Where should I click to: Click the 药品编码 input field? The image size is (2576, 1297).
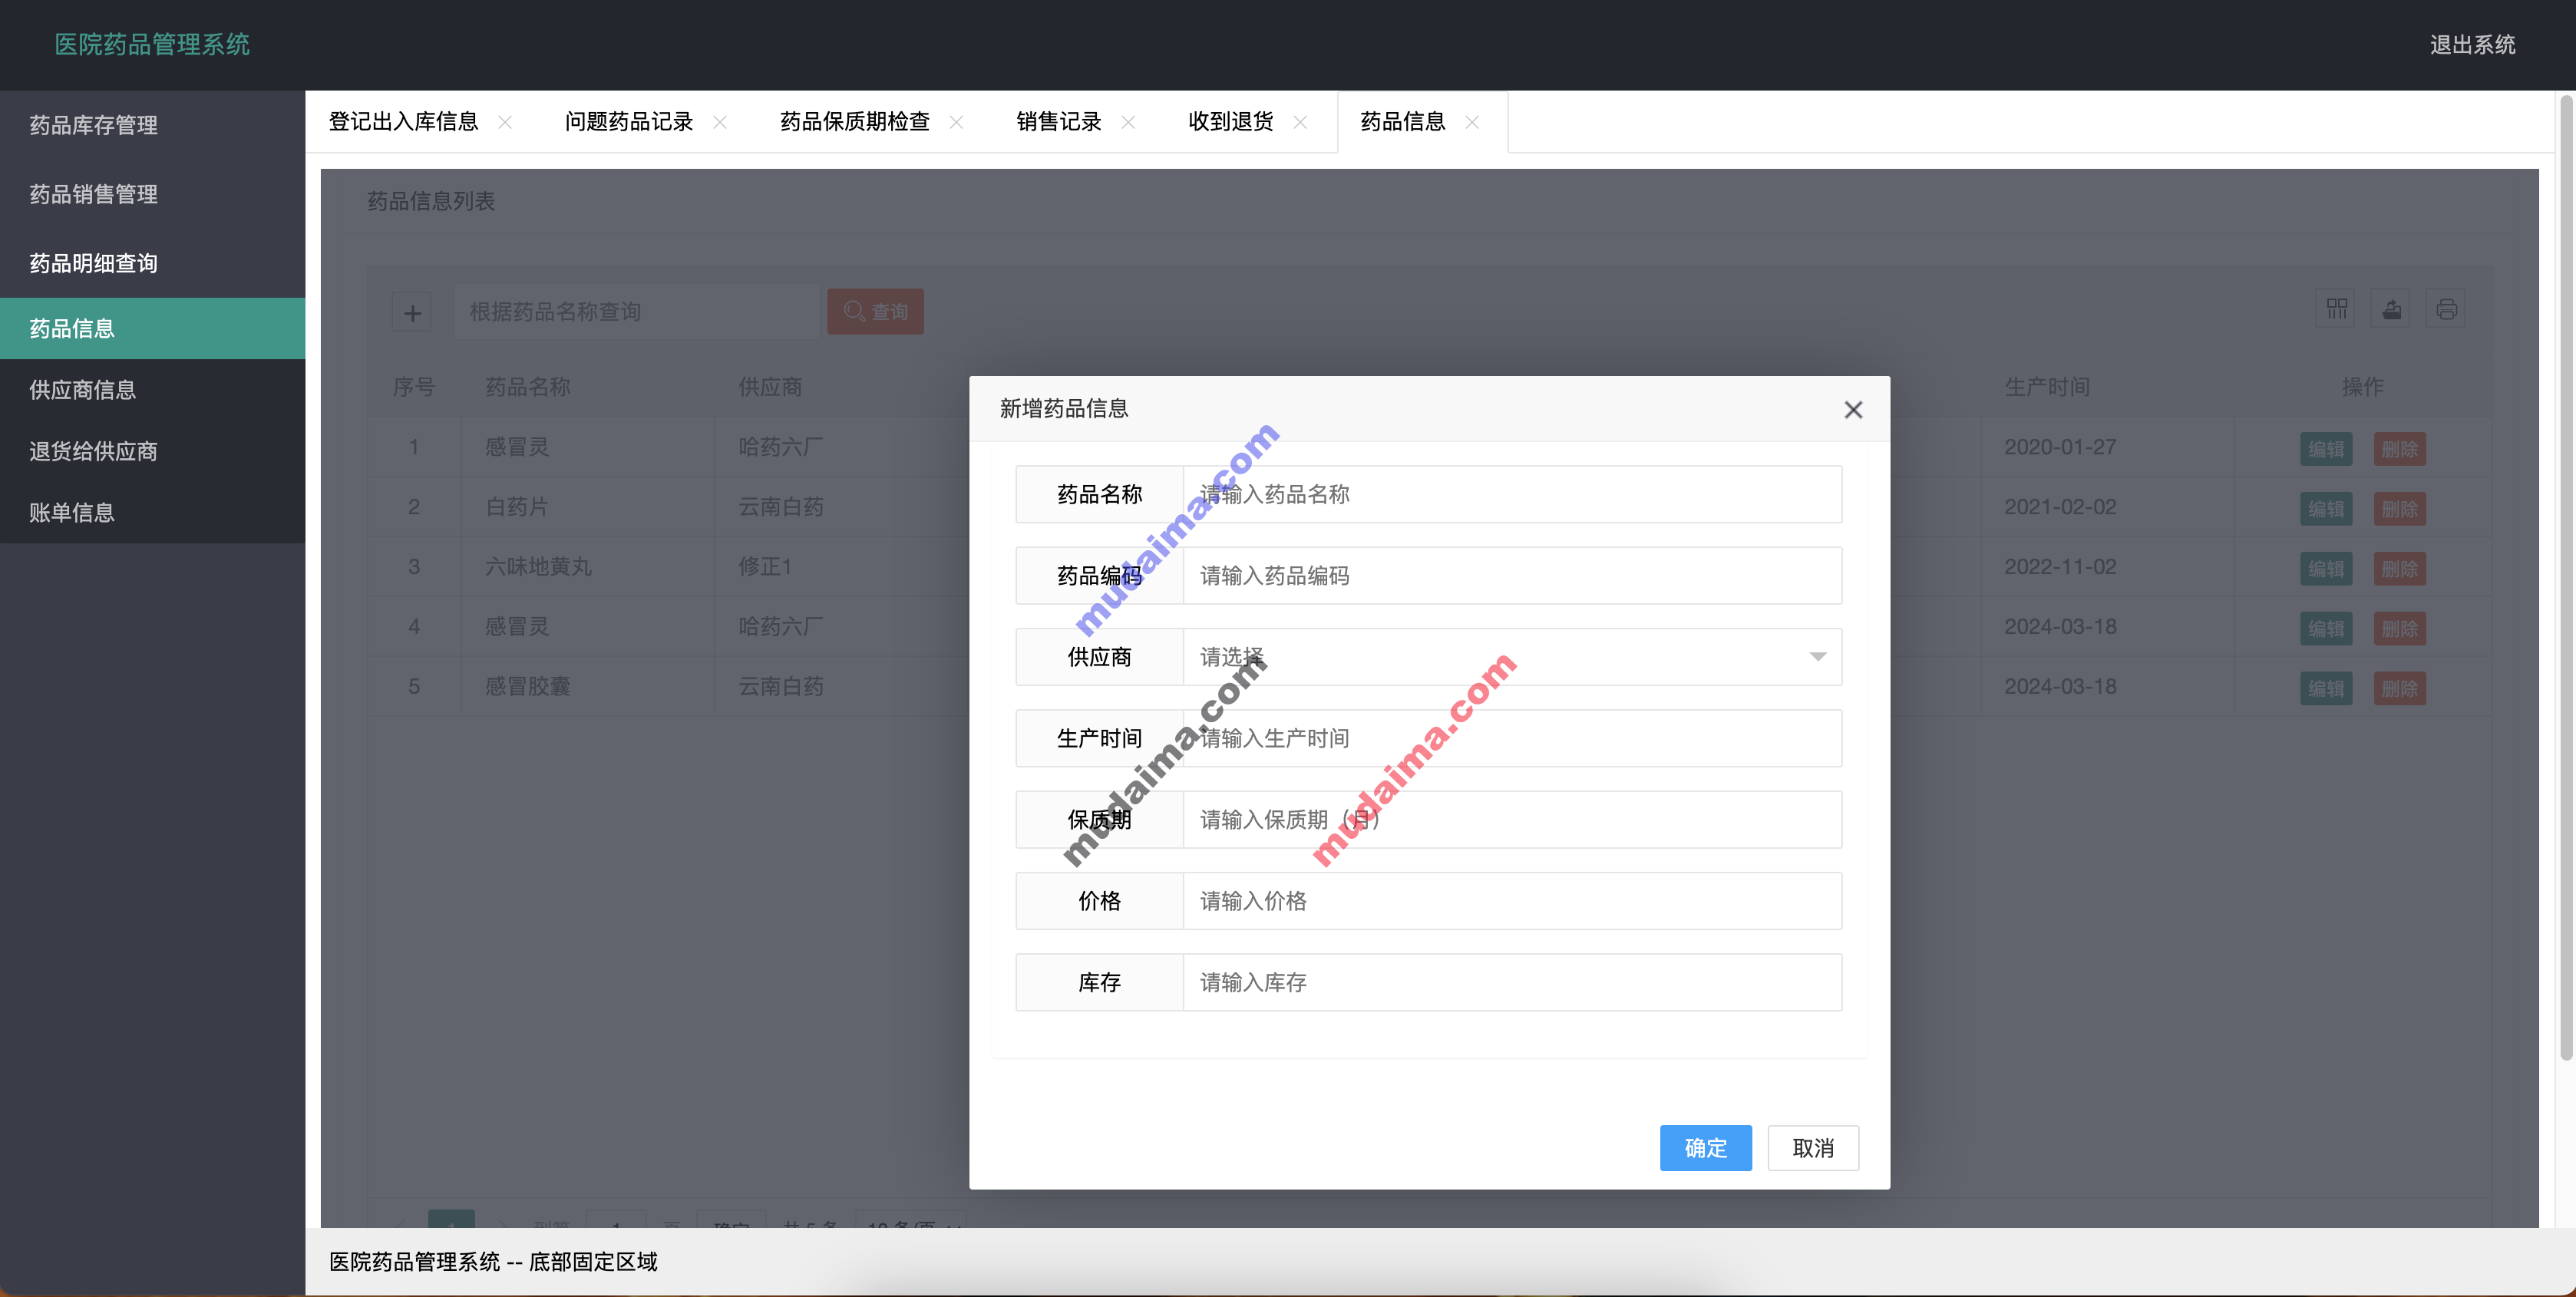tap(1512, 576)
